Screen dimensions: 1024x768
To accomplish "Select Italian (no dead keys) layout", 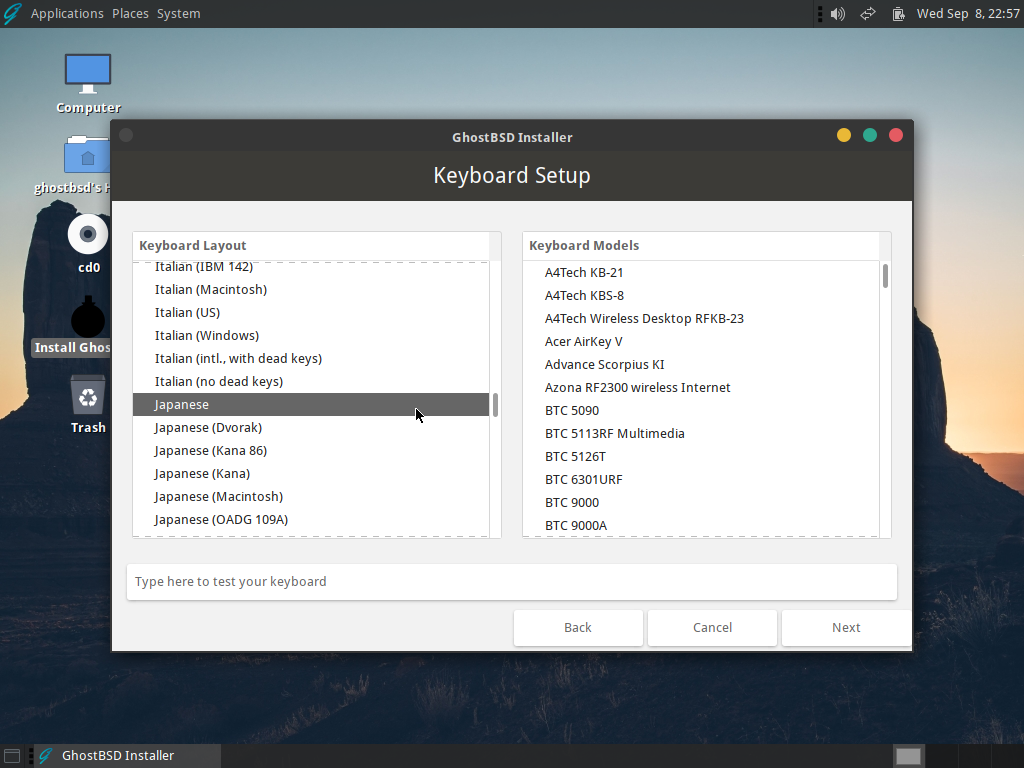I will 311,381.
